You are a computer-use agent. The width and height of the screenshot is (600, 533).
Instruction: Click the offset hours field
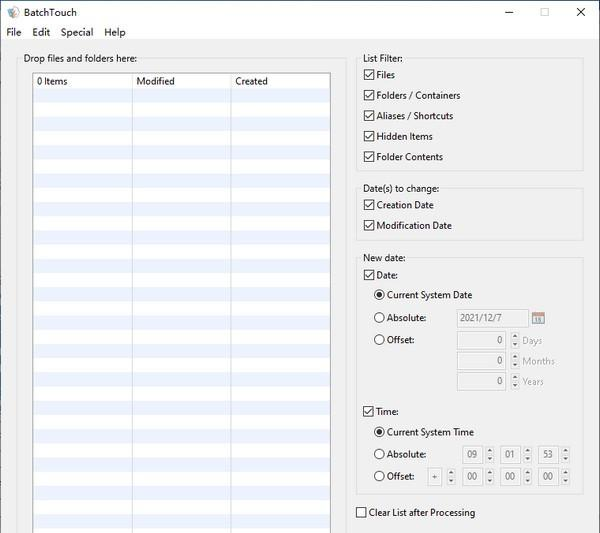(x=472, y=476)
